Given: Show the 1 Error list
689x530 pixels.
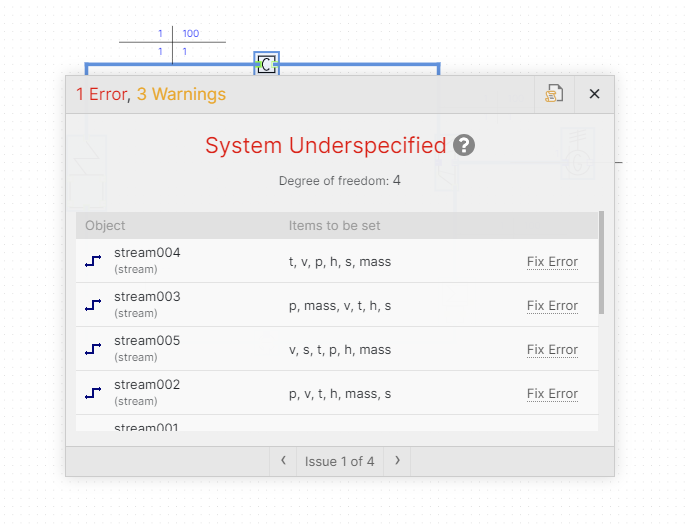Looking at the screenshot, I should 100,94.
